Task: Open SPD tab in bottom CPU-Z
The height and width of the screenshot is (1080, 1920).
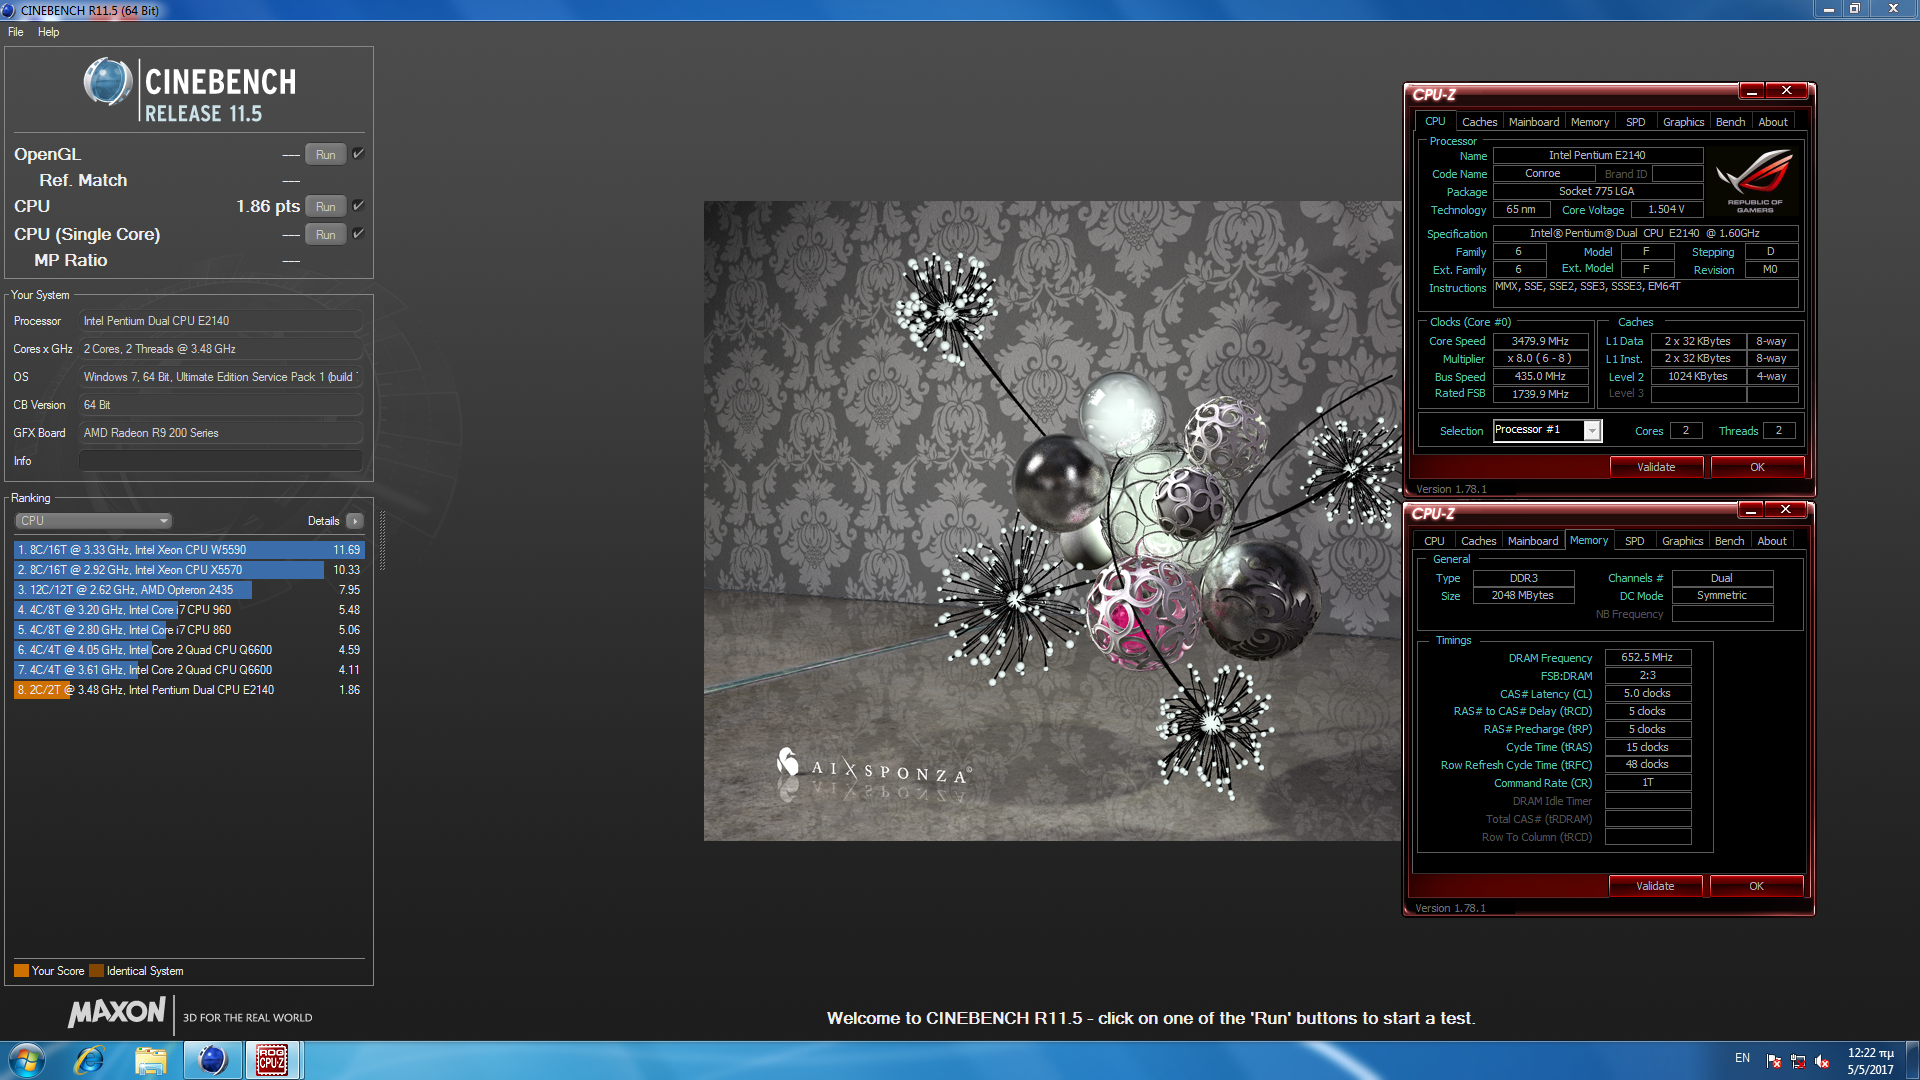Action: (x=1634, y=541)
